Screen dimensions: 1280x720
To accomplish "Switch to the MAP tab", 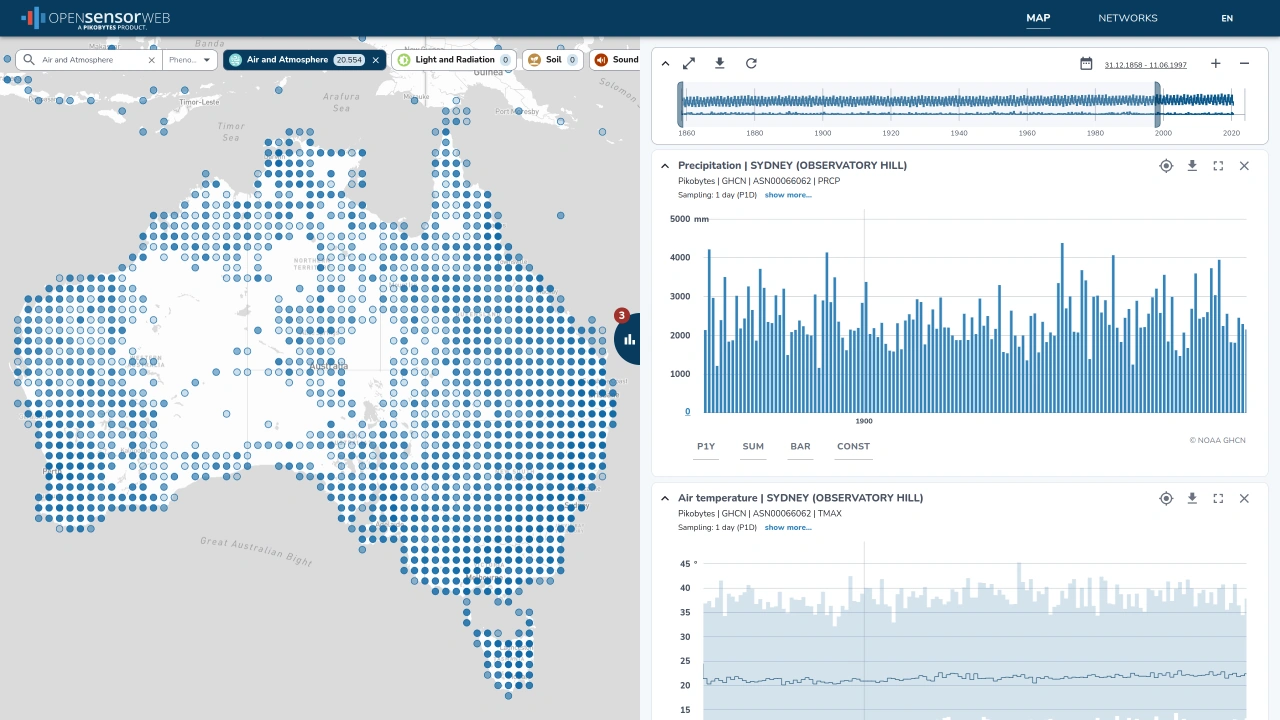I will (1038, 18).
